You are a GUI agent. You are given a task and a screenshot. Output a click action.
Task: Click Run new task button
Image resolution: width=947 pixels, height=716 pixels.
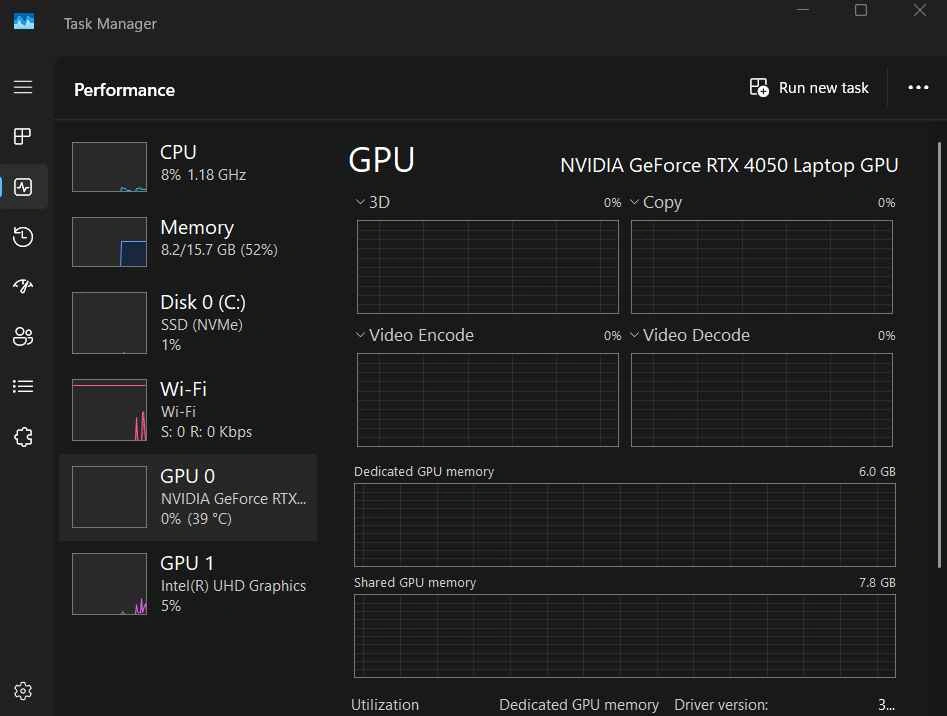(809, 88)
